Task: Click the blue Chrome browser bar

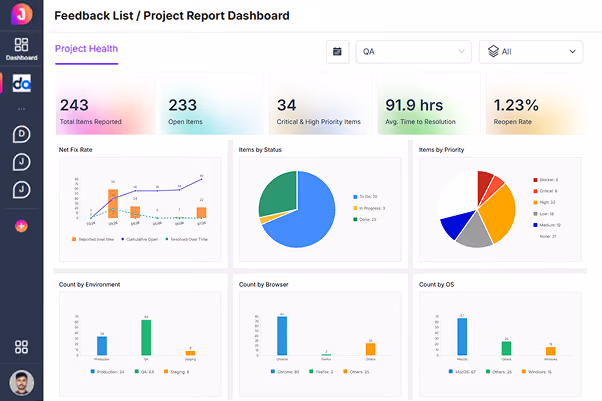Action: pos(282,336)
